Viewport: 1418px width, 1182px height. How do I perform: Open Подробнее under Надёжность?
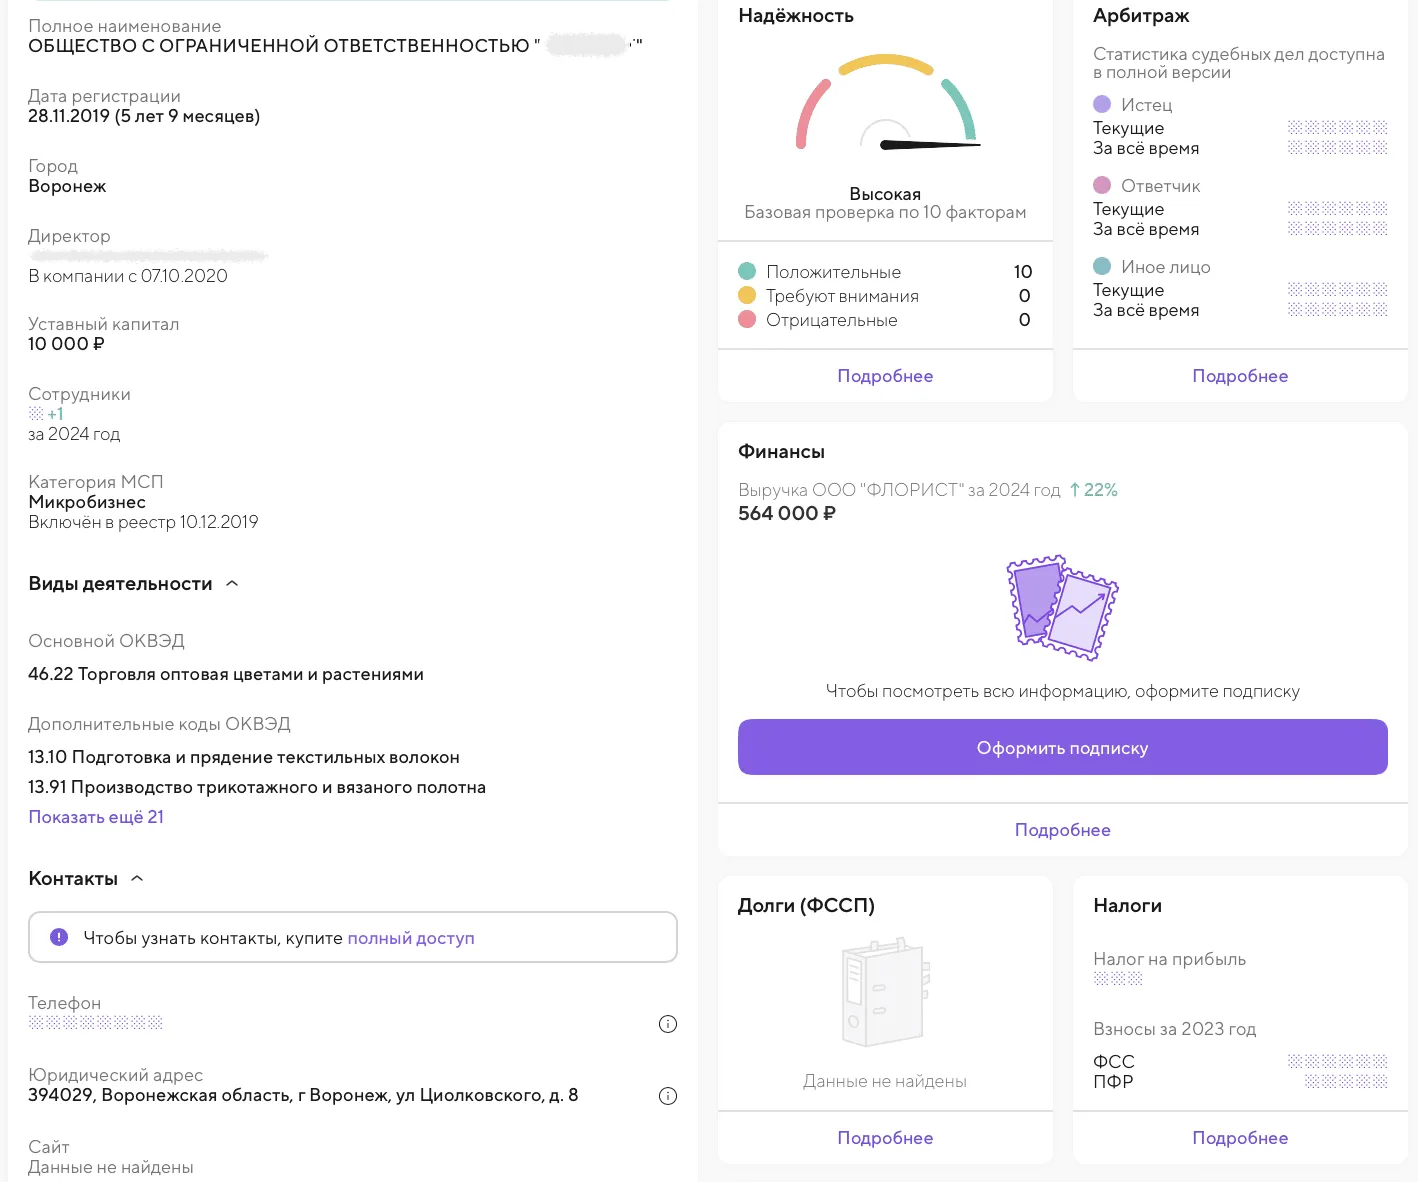click(885, 376)
